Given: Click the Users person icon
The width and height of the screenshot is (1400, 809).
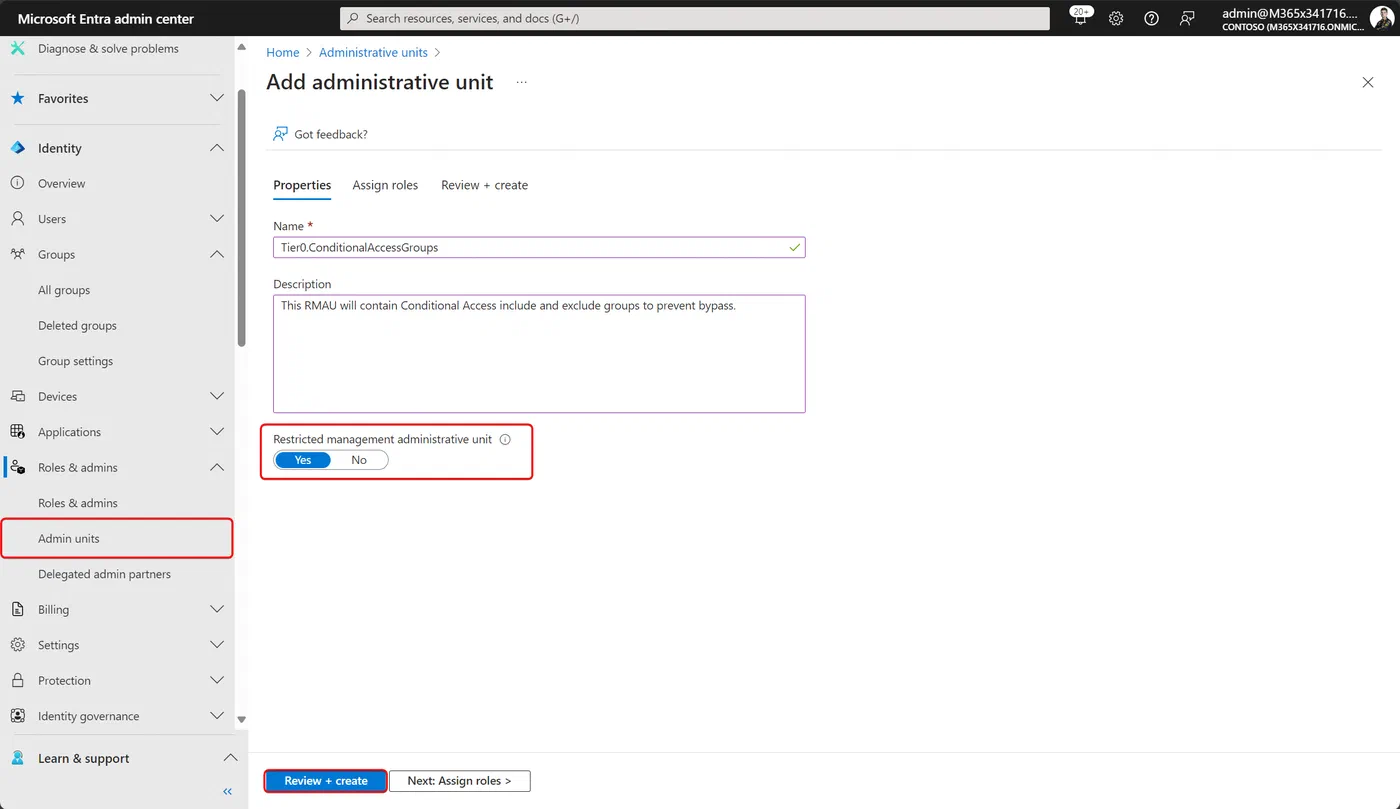Looking at the screenshot, I should pos(17,219).
